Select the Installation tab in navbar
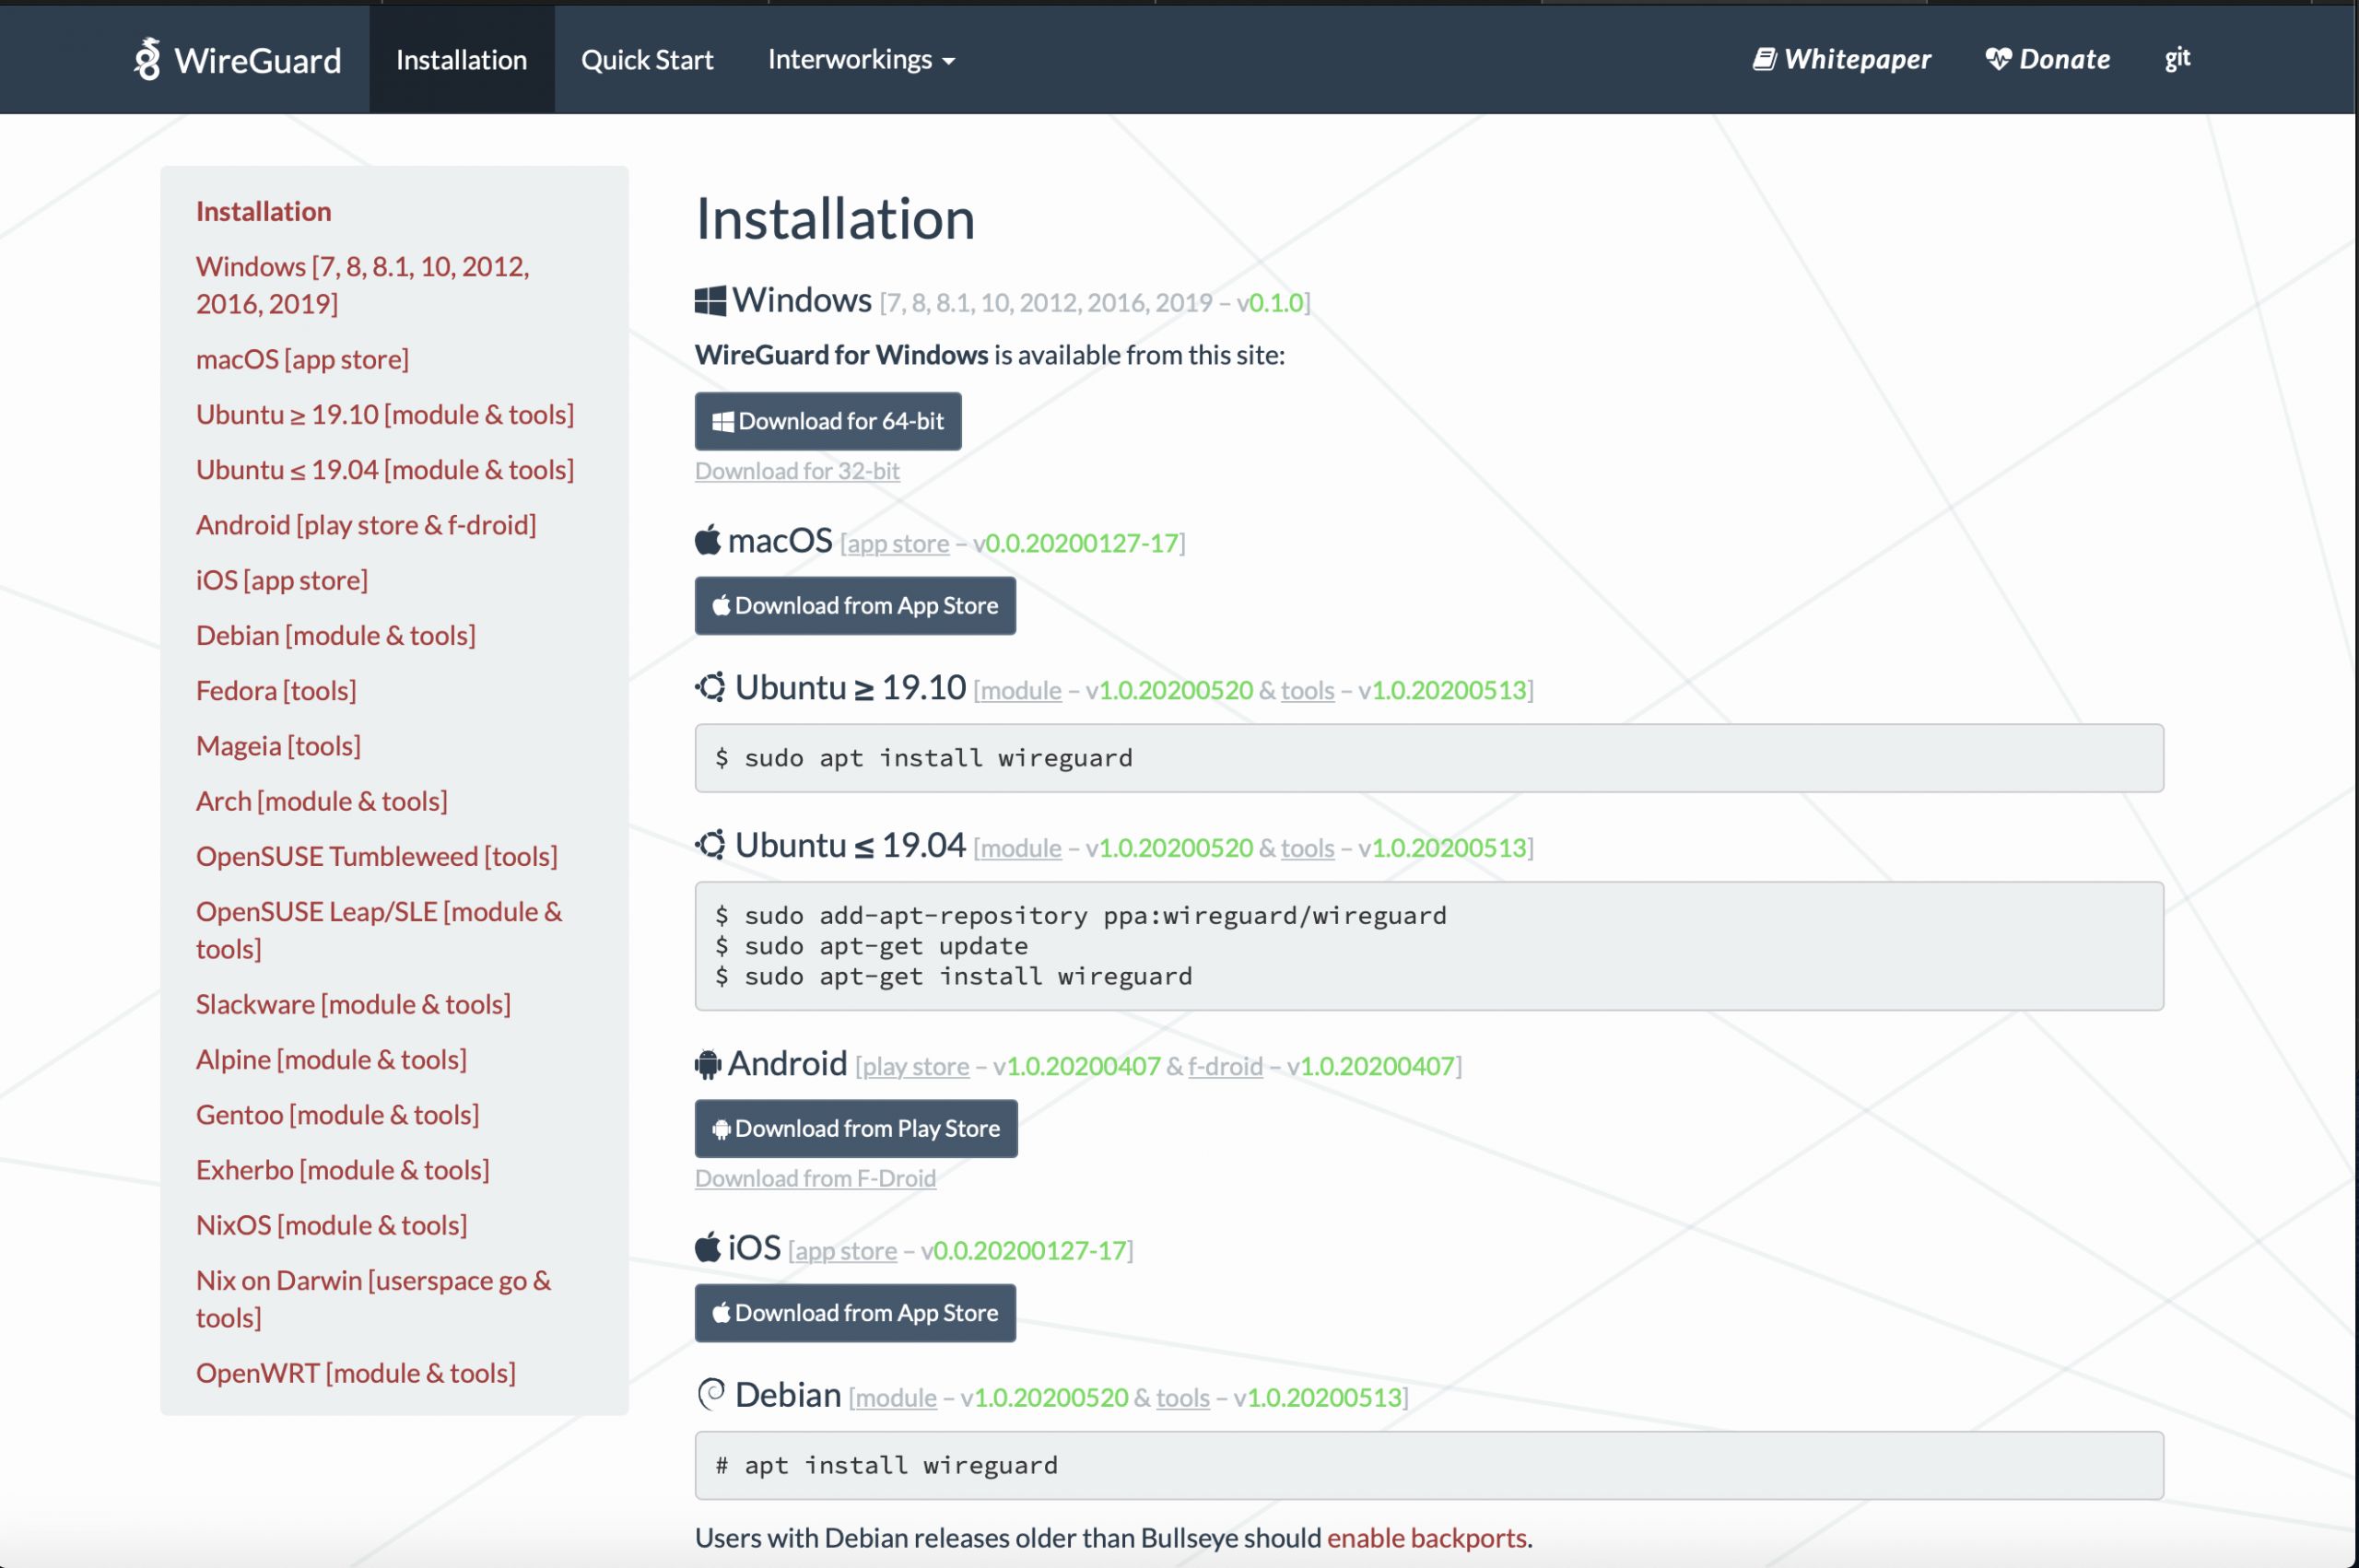 [461, 59]
